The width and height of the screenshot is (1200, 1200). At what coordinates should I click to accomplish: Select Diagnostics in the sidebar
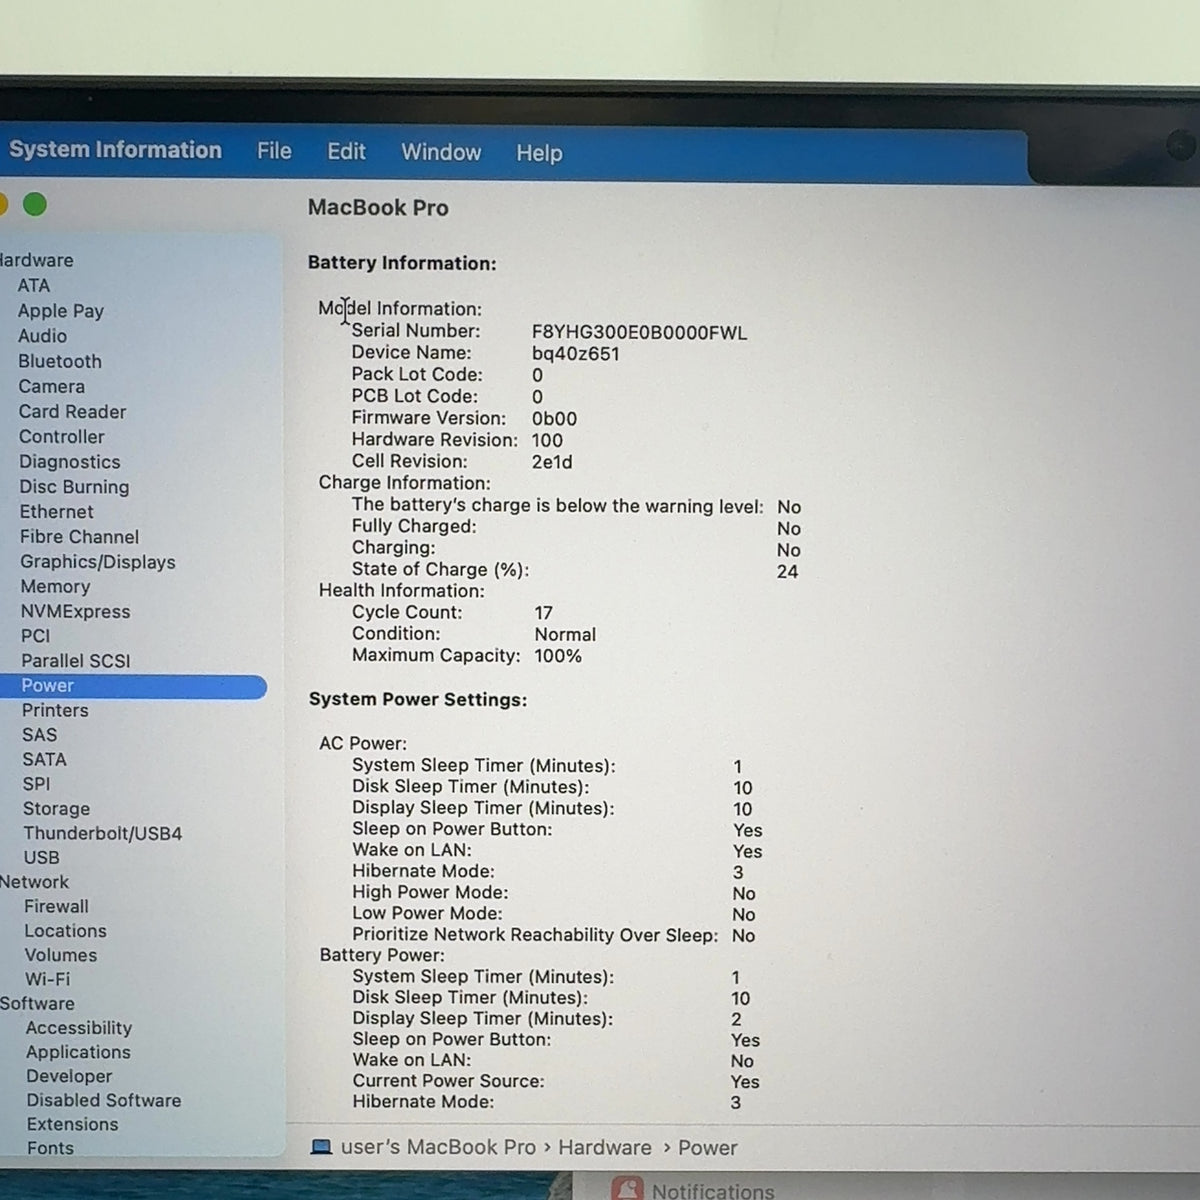click(69, 461)
